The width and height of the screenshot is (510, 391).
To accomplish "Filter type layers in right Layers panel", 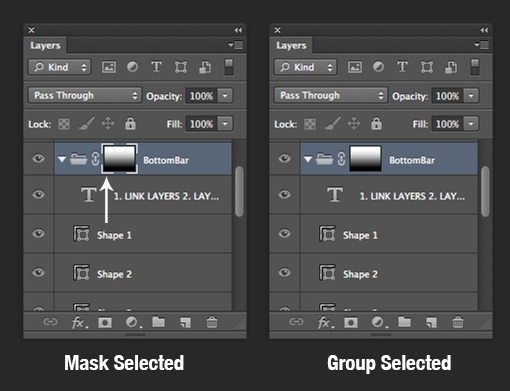I will (x=402, y=67).
